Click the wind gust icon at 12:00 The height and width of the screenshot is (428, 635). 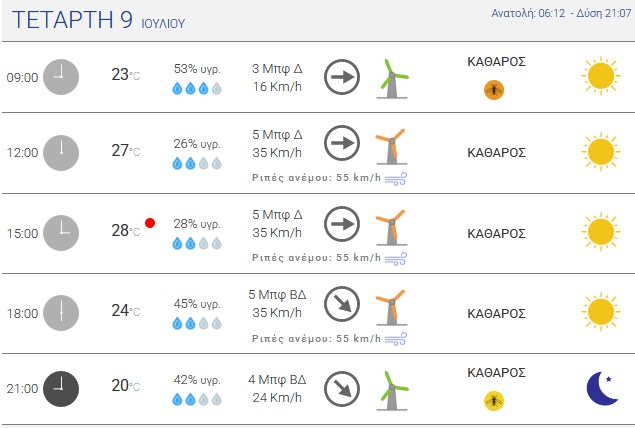click(x=396, y=179)
